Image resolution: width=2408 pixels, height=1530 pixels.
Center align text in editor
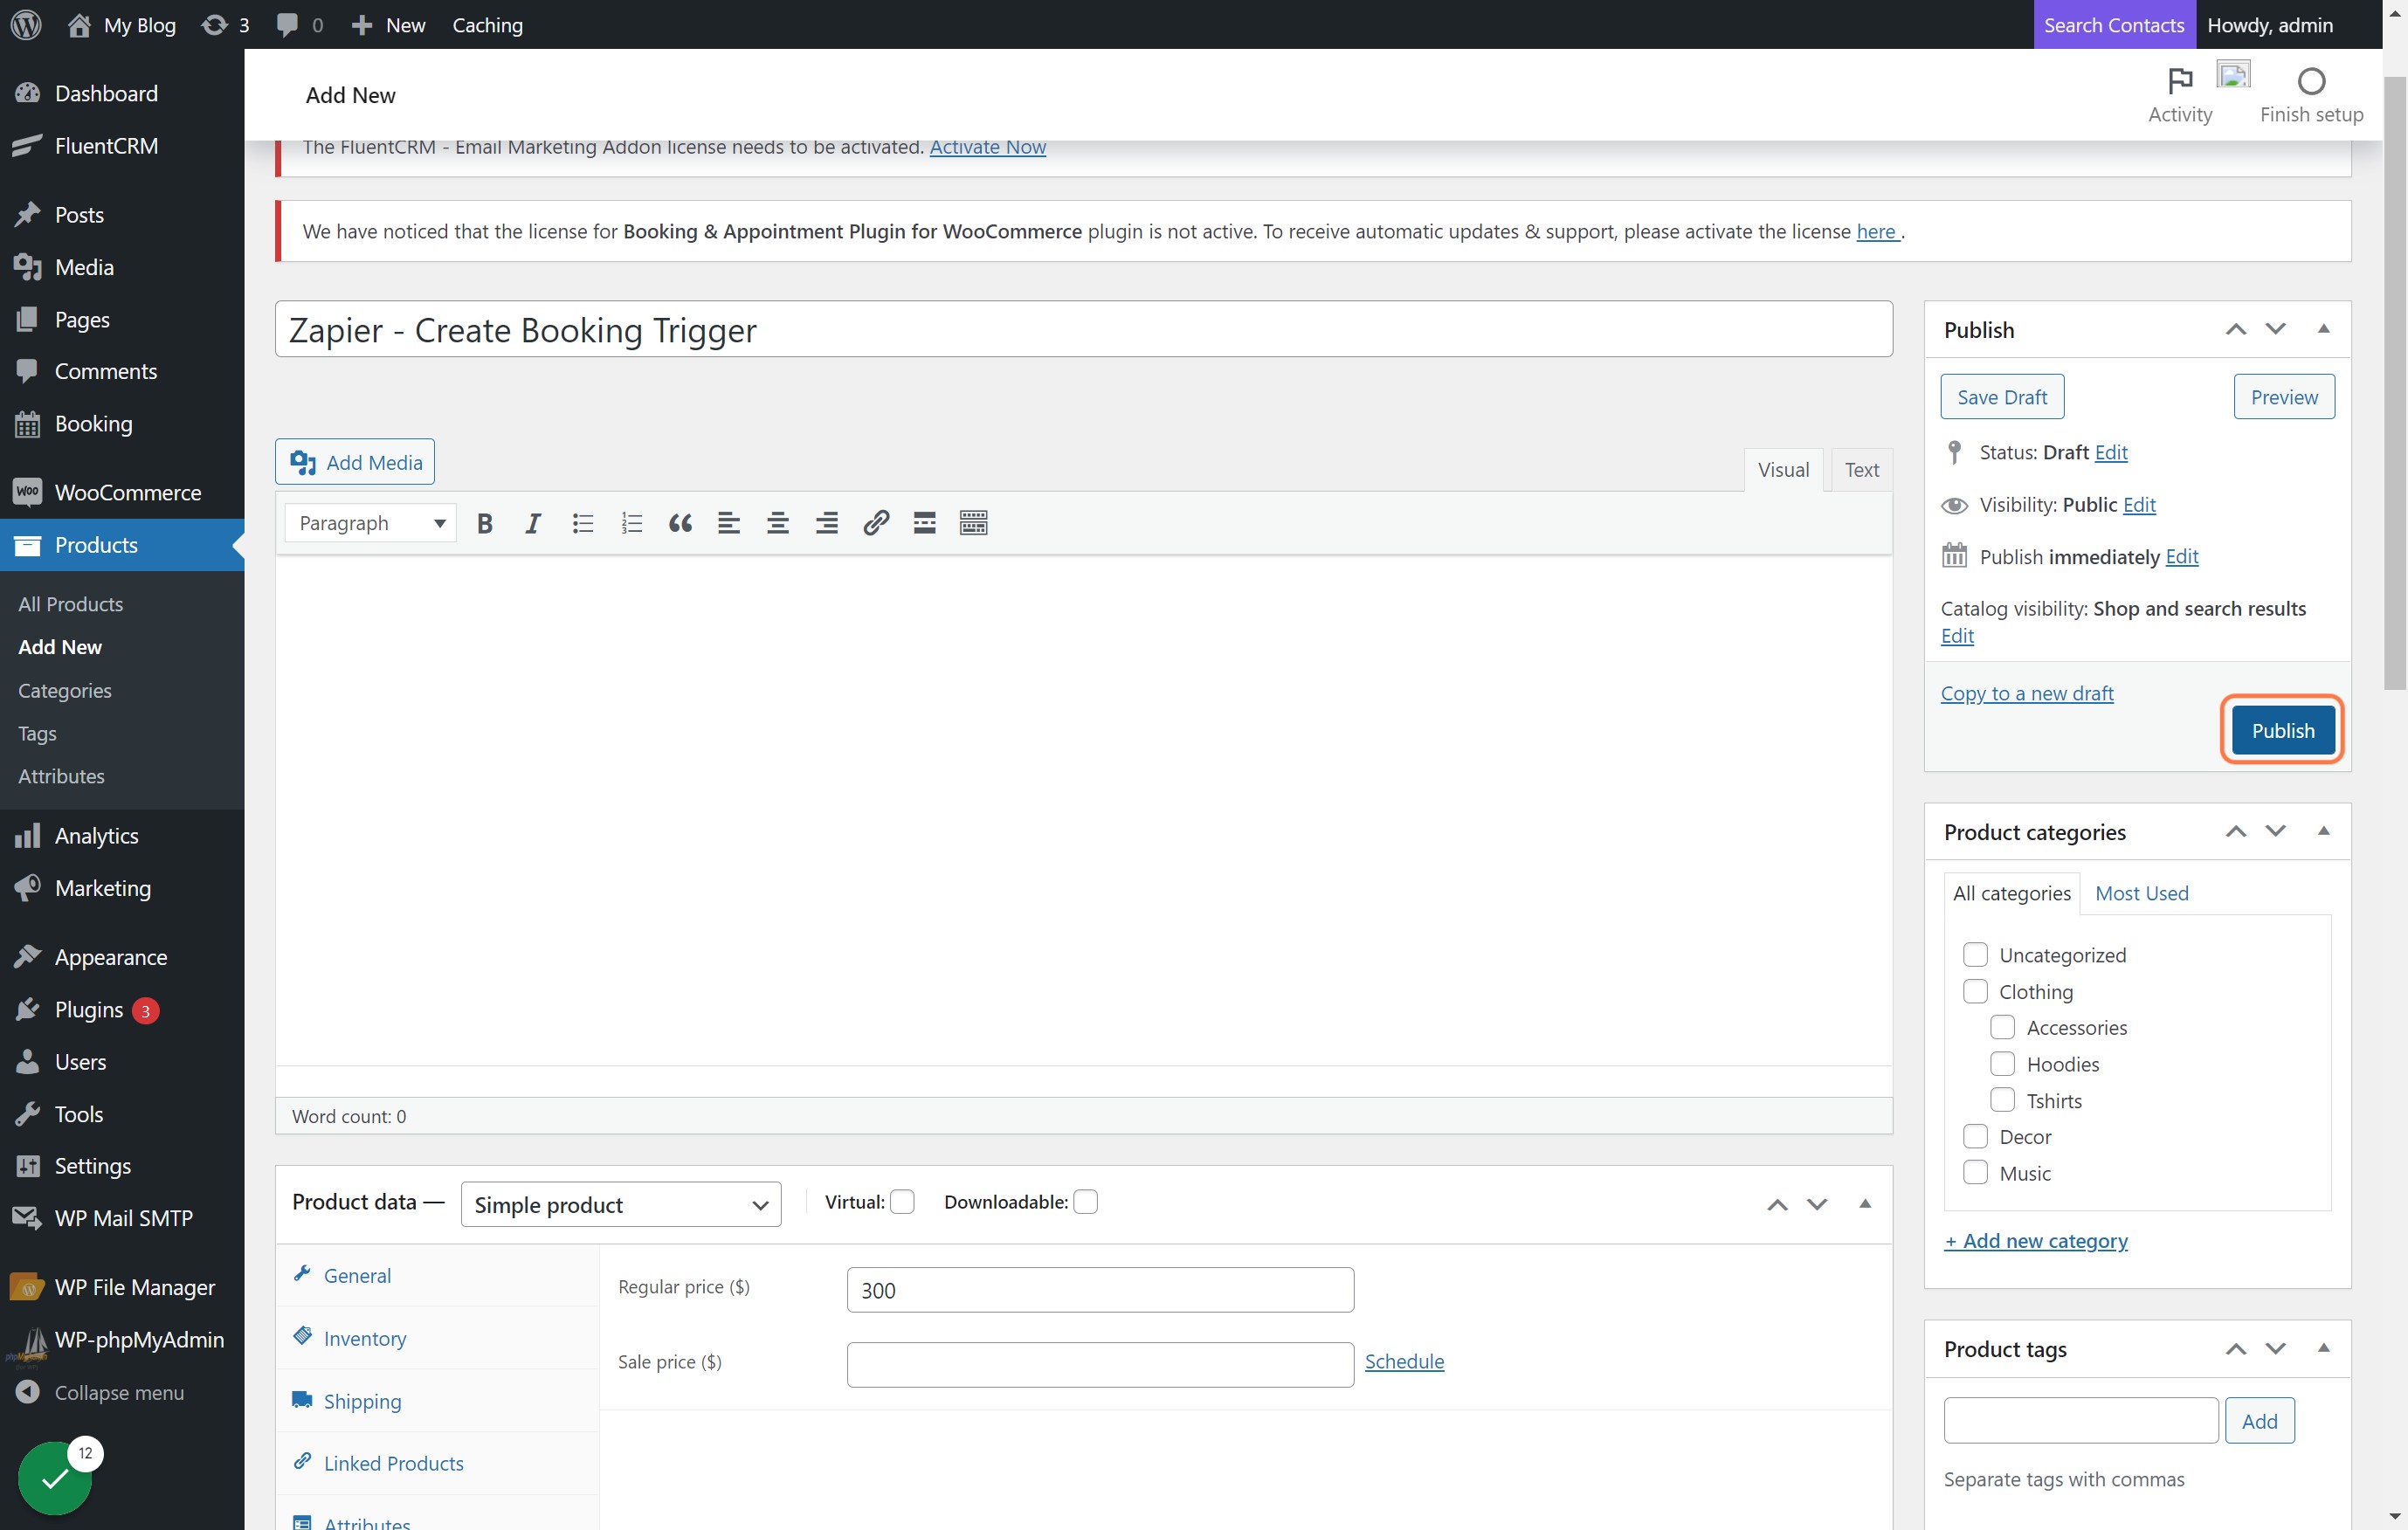click(778, 523)
